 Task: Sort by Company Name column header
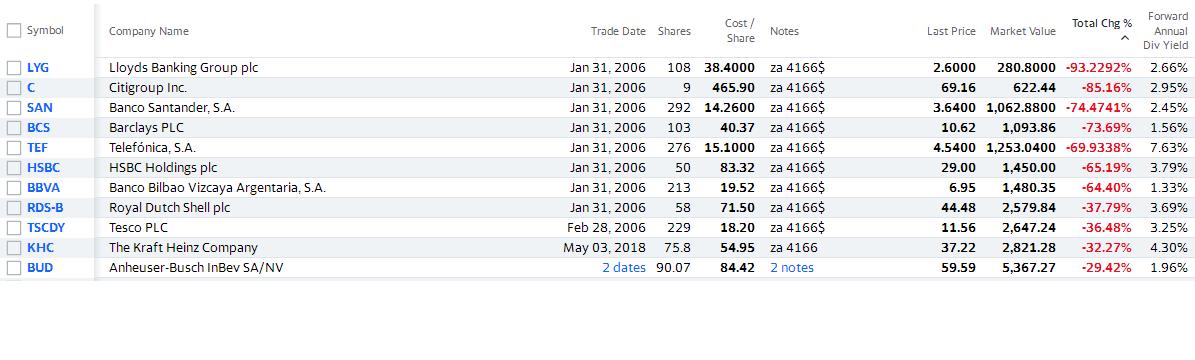coord(149,31)
